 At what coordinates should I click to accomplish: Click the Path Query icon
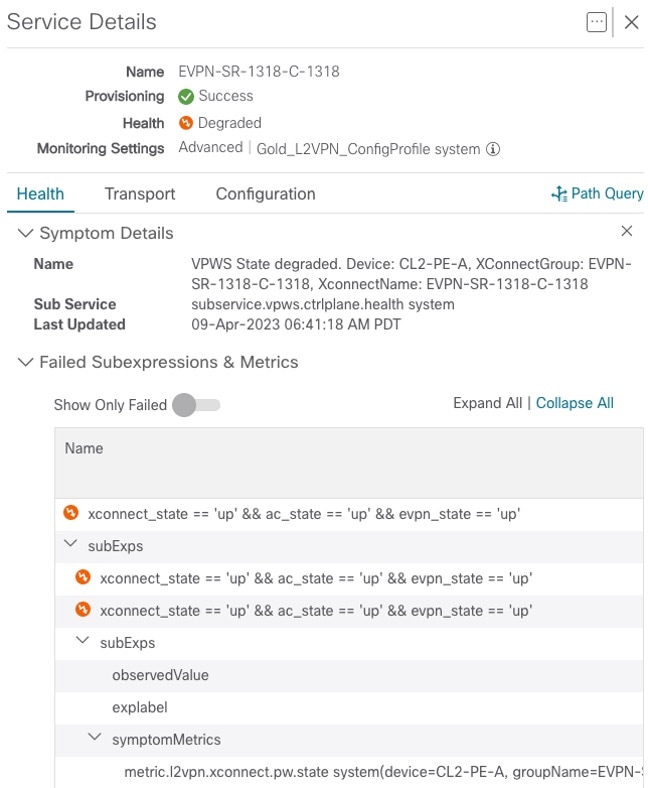point(559,194)
